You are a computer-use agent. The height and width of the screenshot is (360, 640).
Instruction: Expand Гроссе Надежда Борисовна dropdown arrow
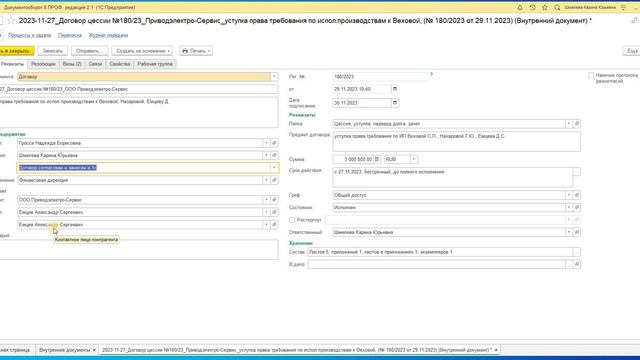266,143
